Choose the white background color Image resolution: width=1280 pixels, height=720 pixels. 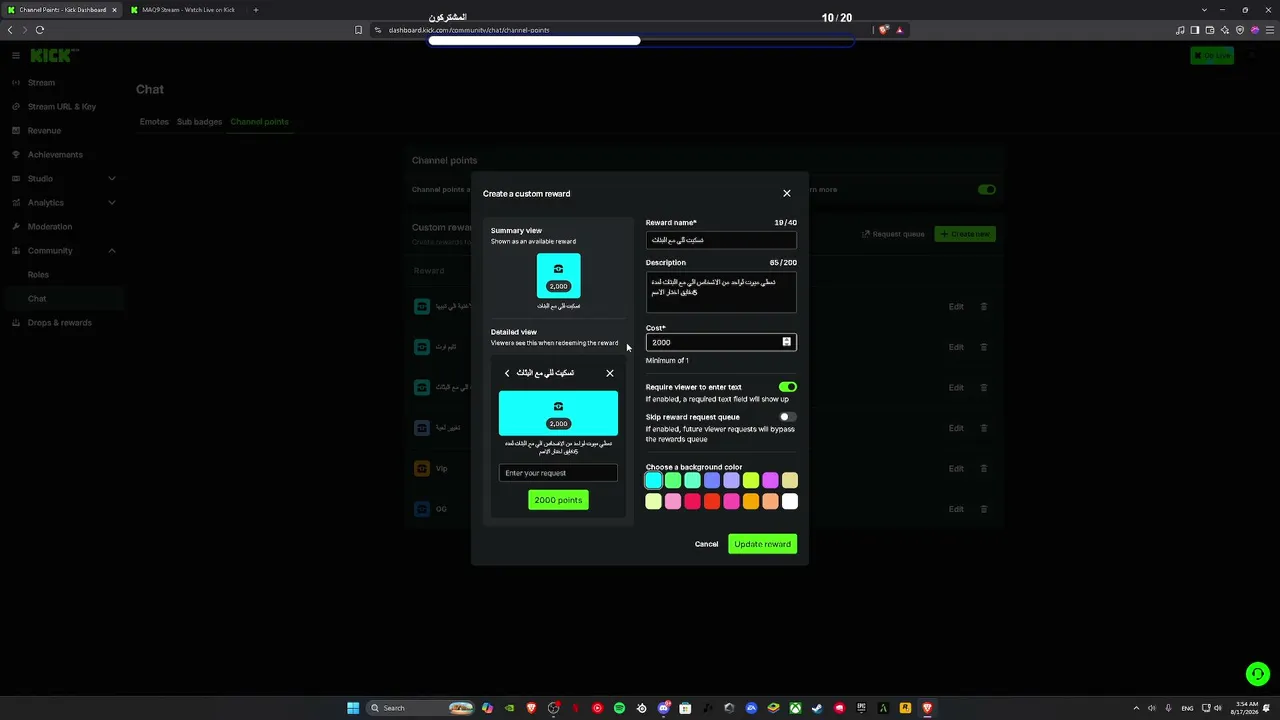pos(790,501)
